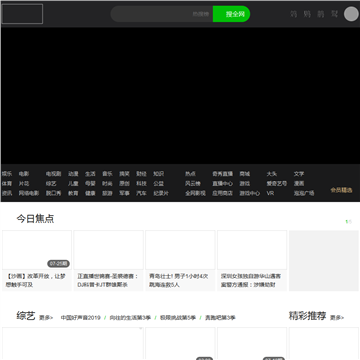Open 军事 channel link

[x=124, y=193]
